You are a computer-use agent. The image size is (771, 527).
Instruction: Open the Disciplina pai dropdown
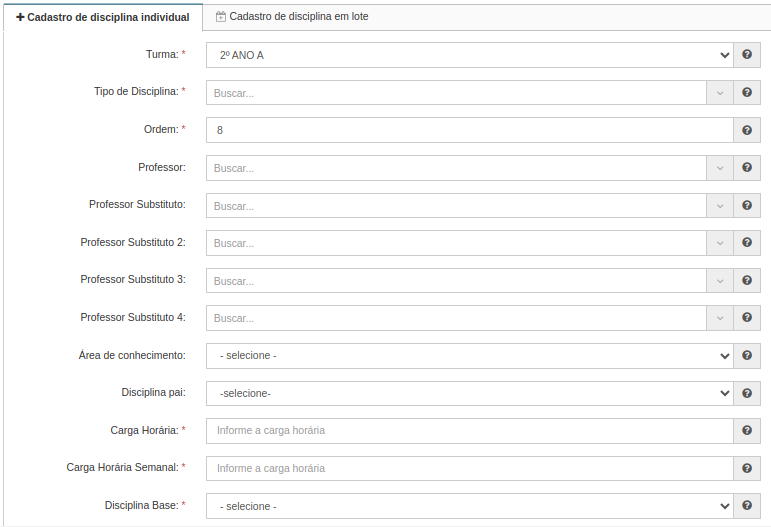pyautogui.click(x=470, y=393)
